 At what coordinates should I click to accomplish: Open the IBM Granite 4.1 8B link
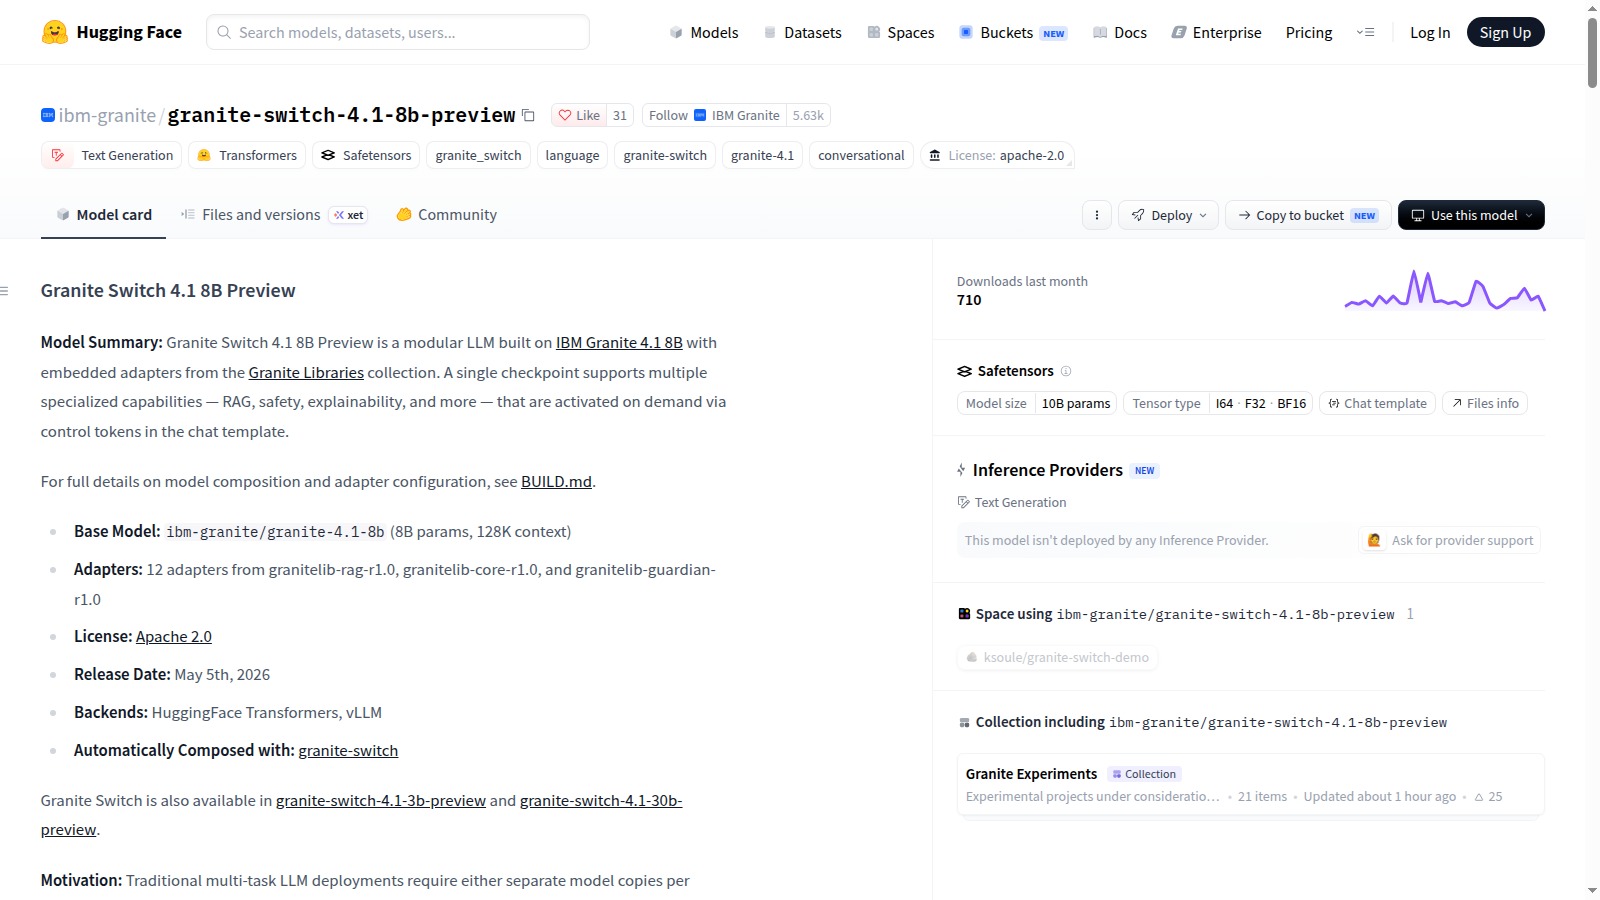click(x=619, y=343)
